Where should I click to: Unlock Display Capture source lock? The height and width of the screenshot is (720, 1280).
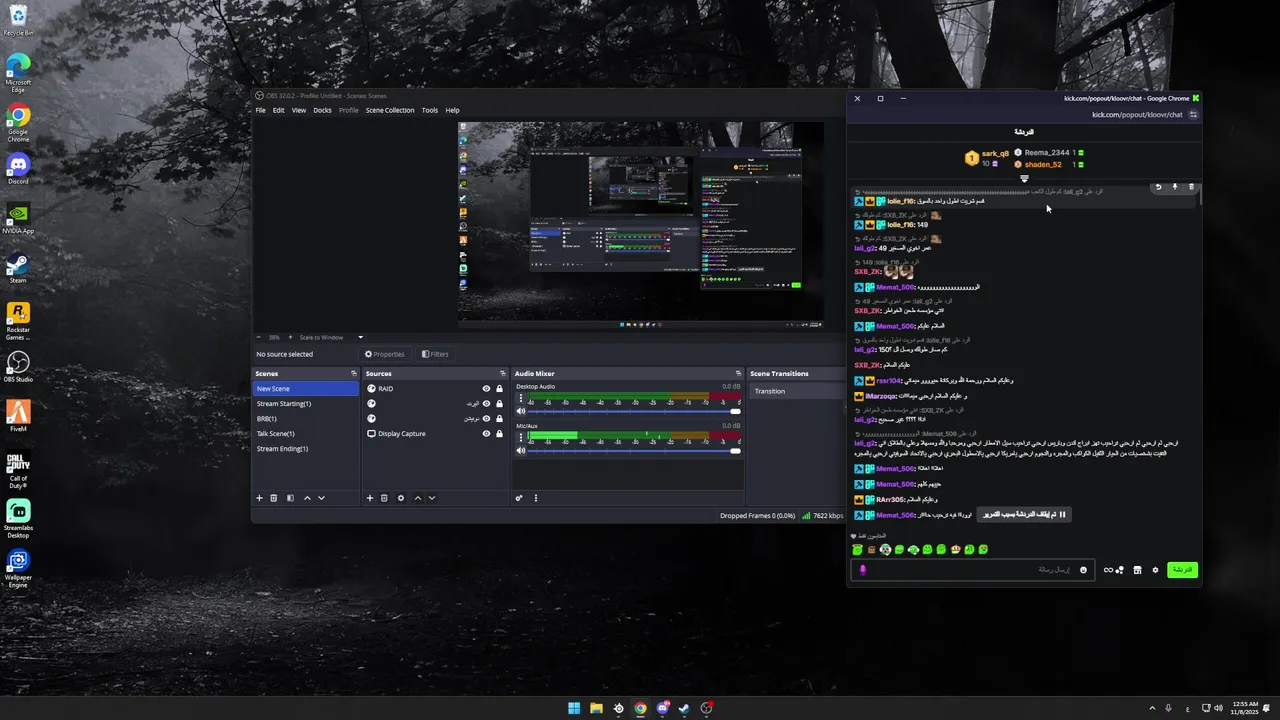coord(499,434)
